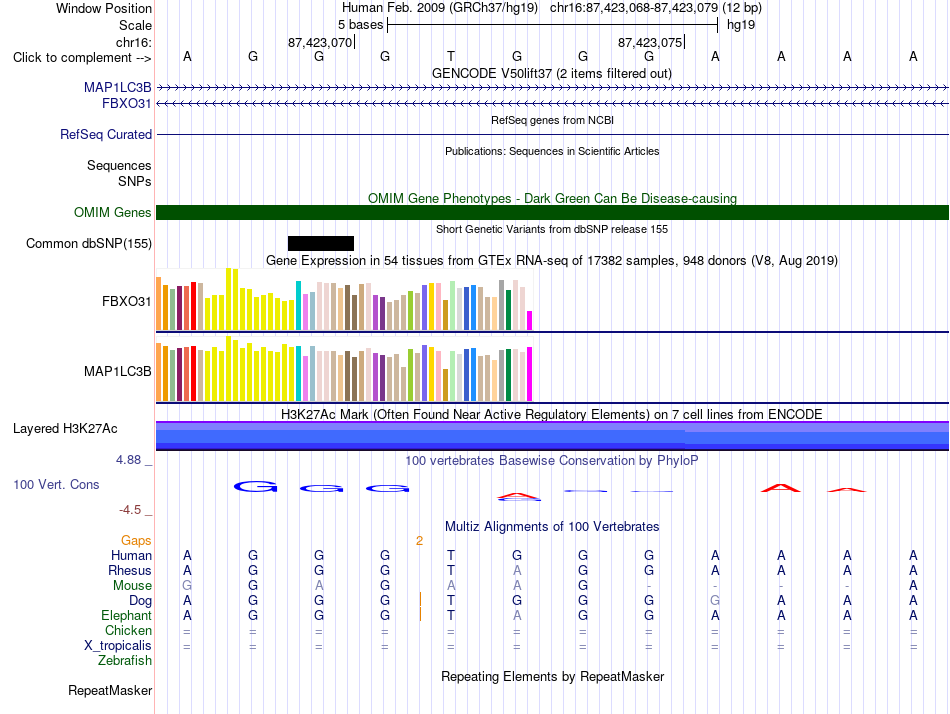
Task: Click 'Repeating Elements by RepeatMasker' title
Action: [553, 677]
